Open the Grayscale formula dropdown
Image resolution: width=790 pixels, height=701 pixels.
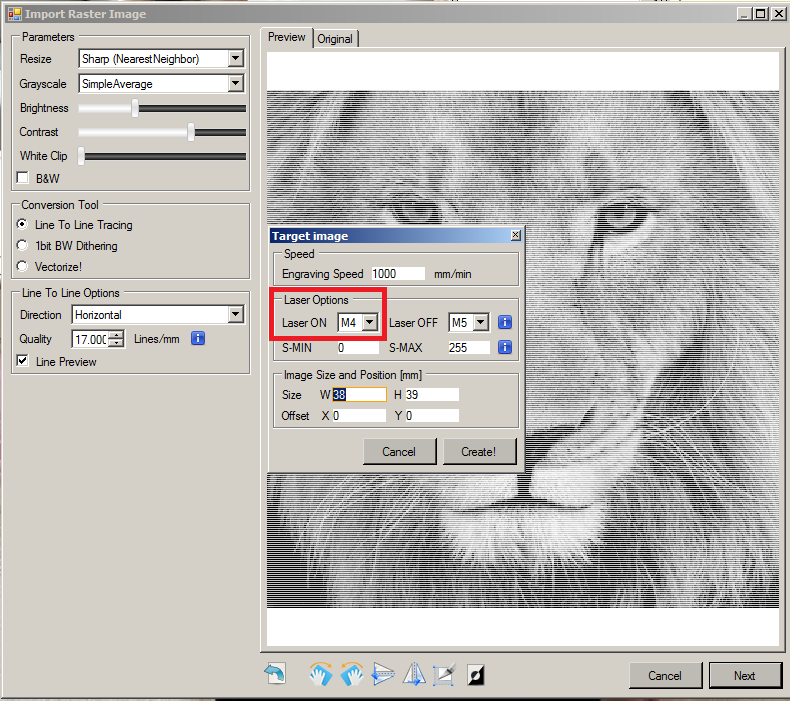(x=235, y=83)
